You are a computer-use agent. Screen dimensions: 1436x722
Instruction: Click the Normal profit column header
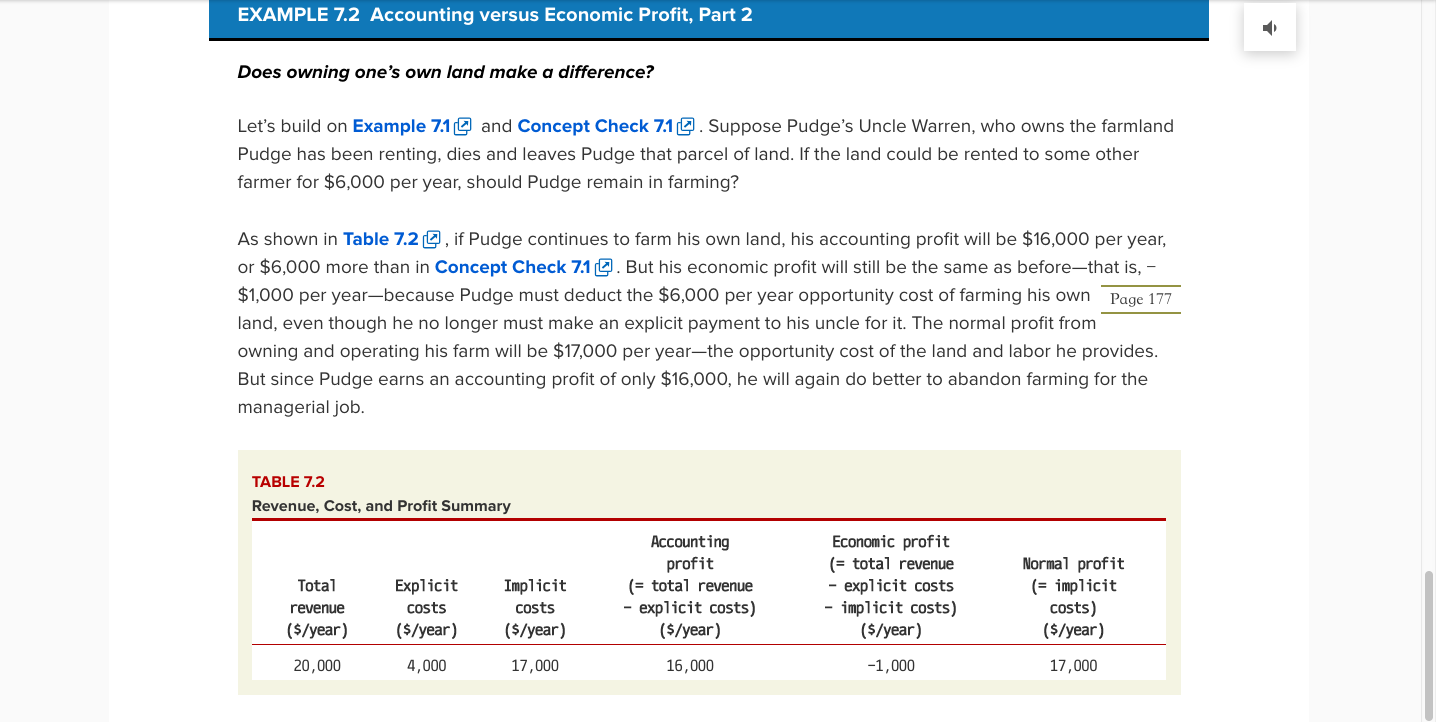[x=1073, y=597]
